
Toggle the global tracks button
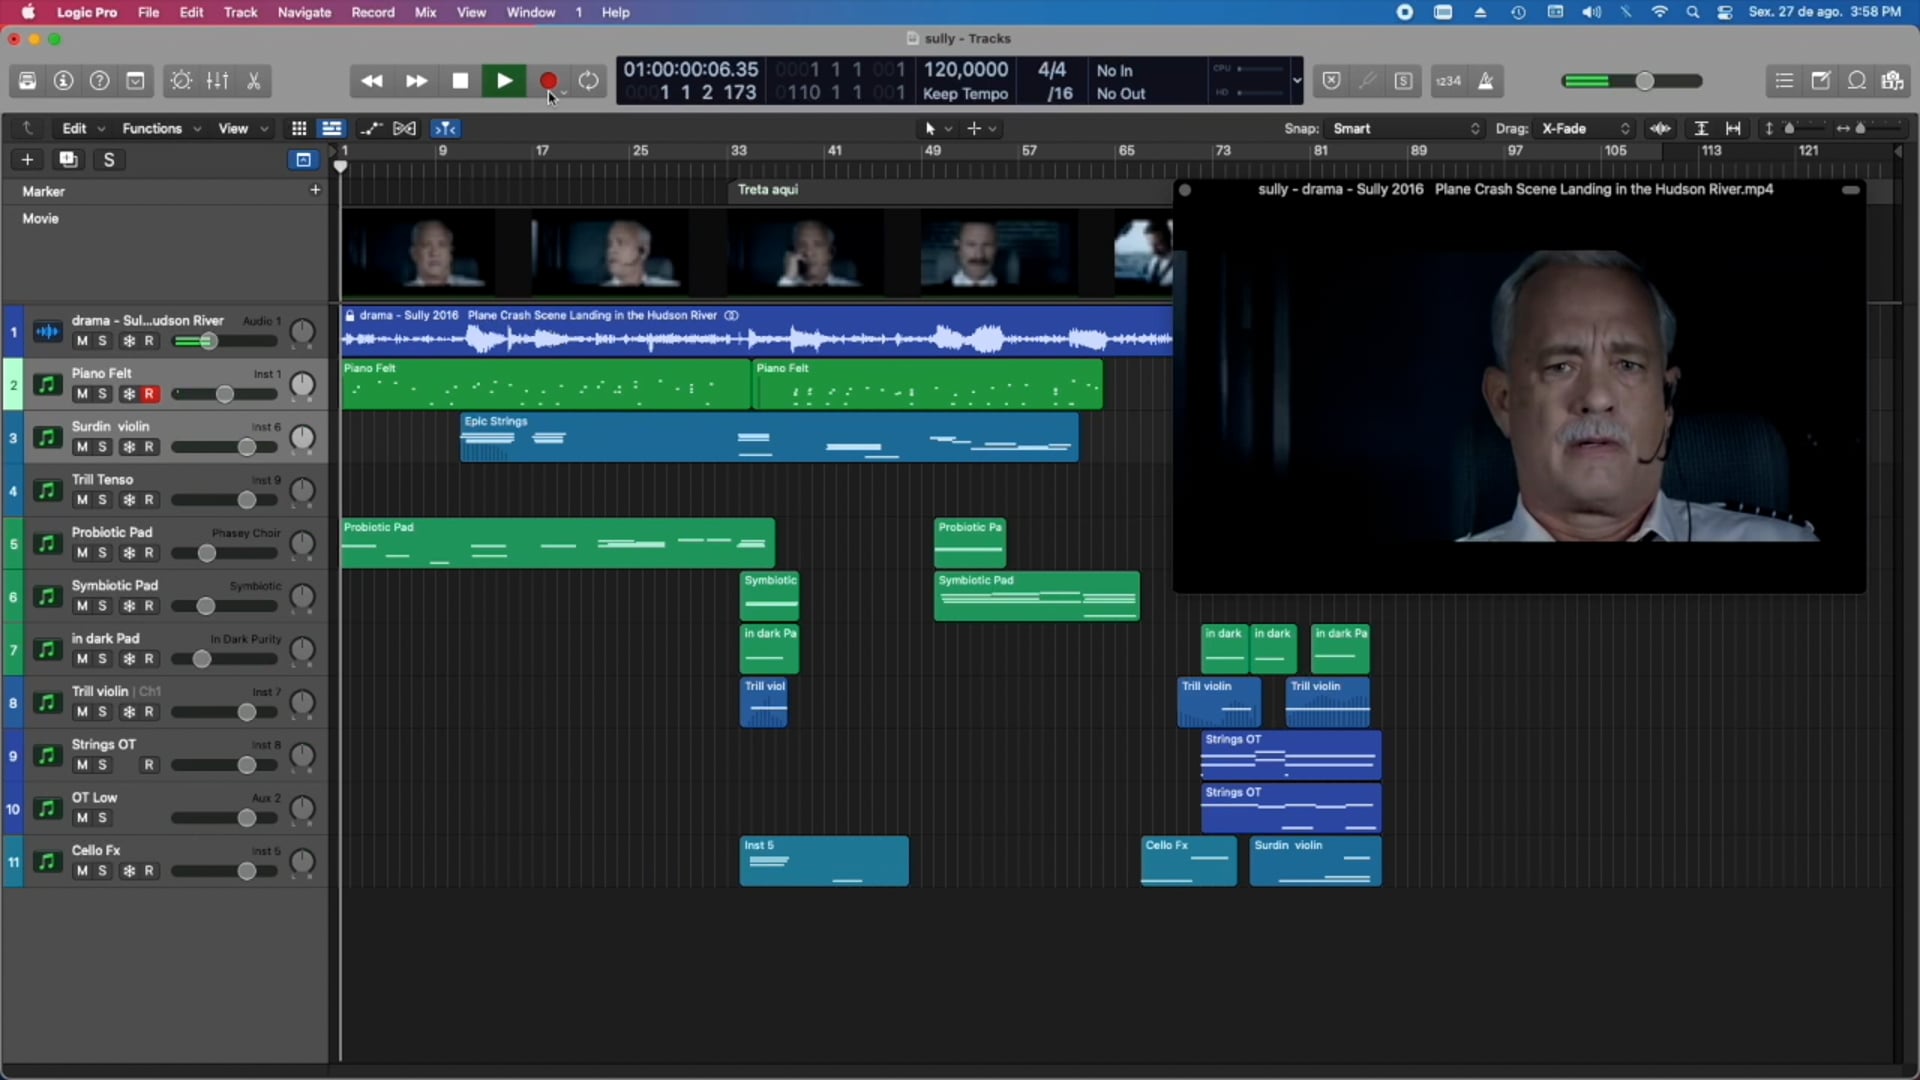click(303, 160)
